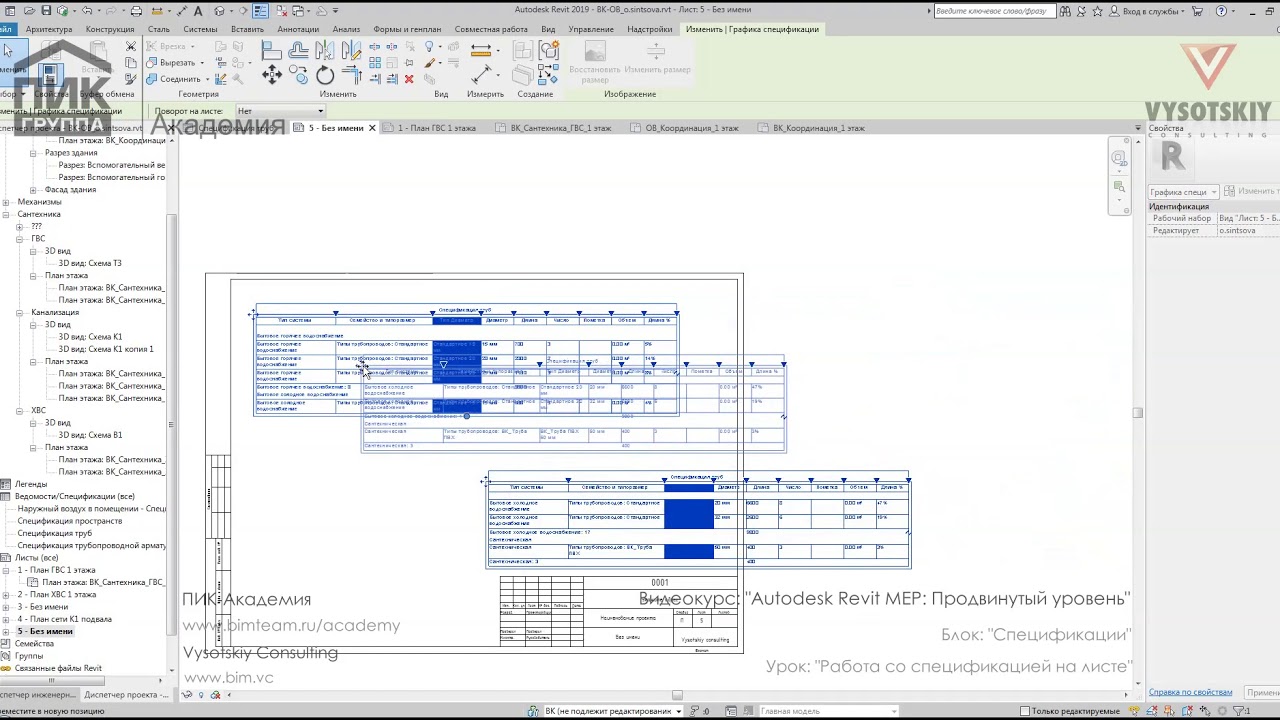Select Связанные файлы Revit in browser
Screen dimensions: 1280x720
pyautogui.click(x=58, y=668)
